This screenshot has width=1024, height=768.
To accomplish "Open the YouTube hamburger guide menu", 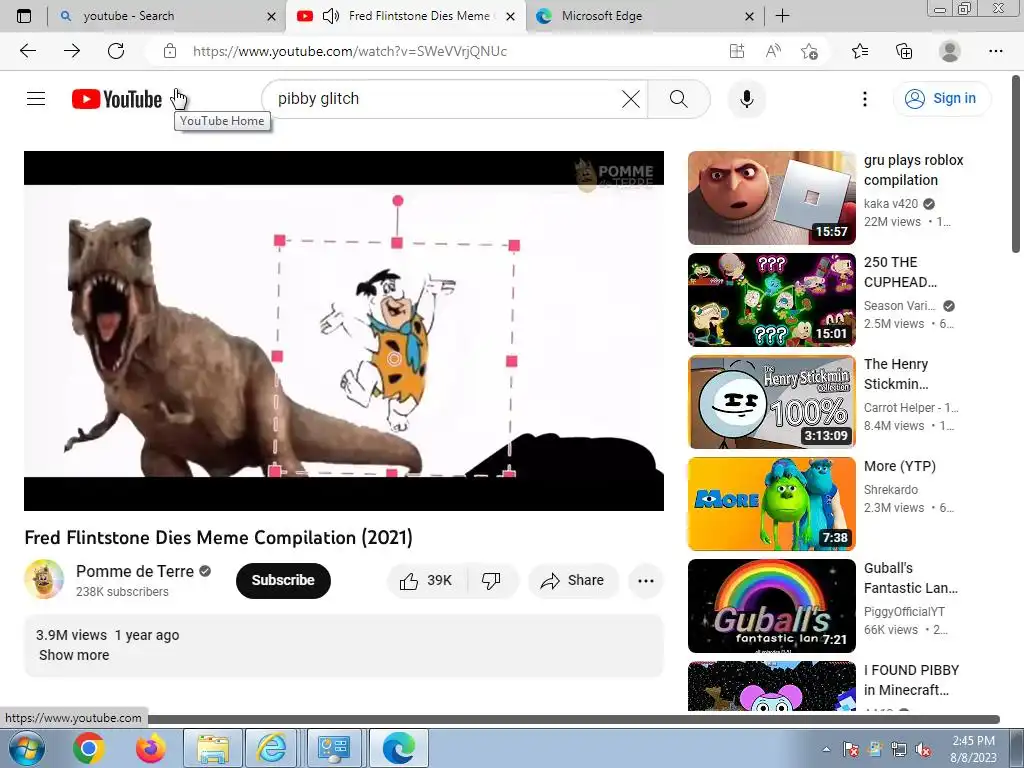I will click(36, 99).
